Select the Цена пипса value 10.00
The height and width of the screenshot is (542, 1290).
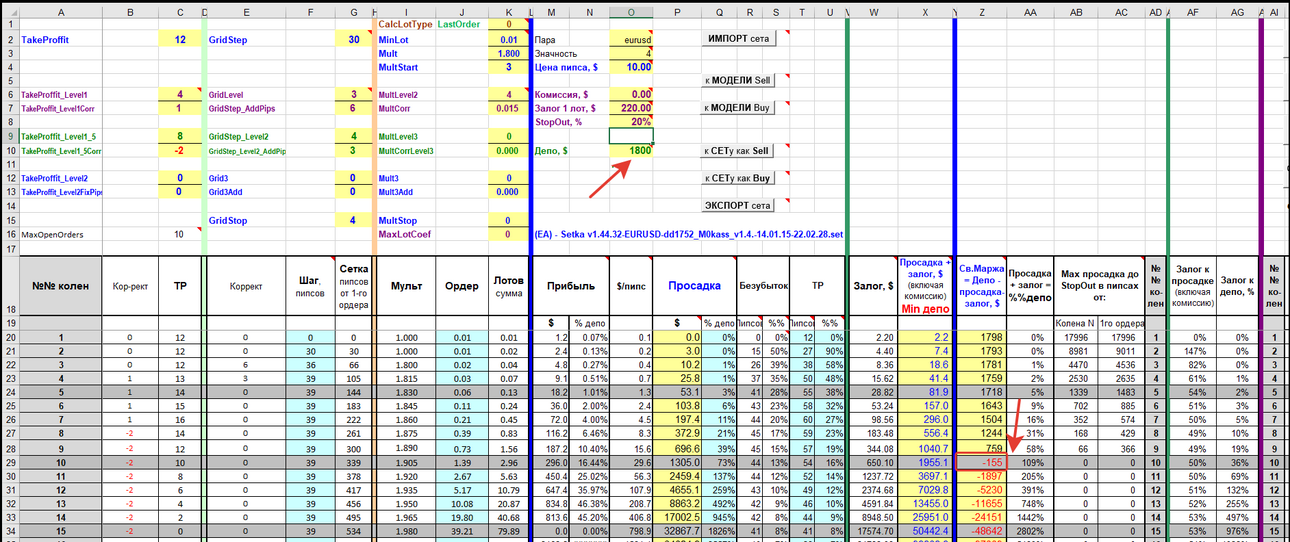coord(631,67)
